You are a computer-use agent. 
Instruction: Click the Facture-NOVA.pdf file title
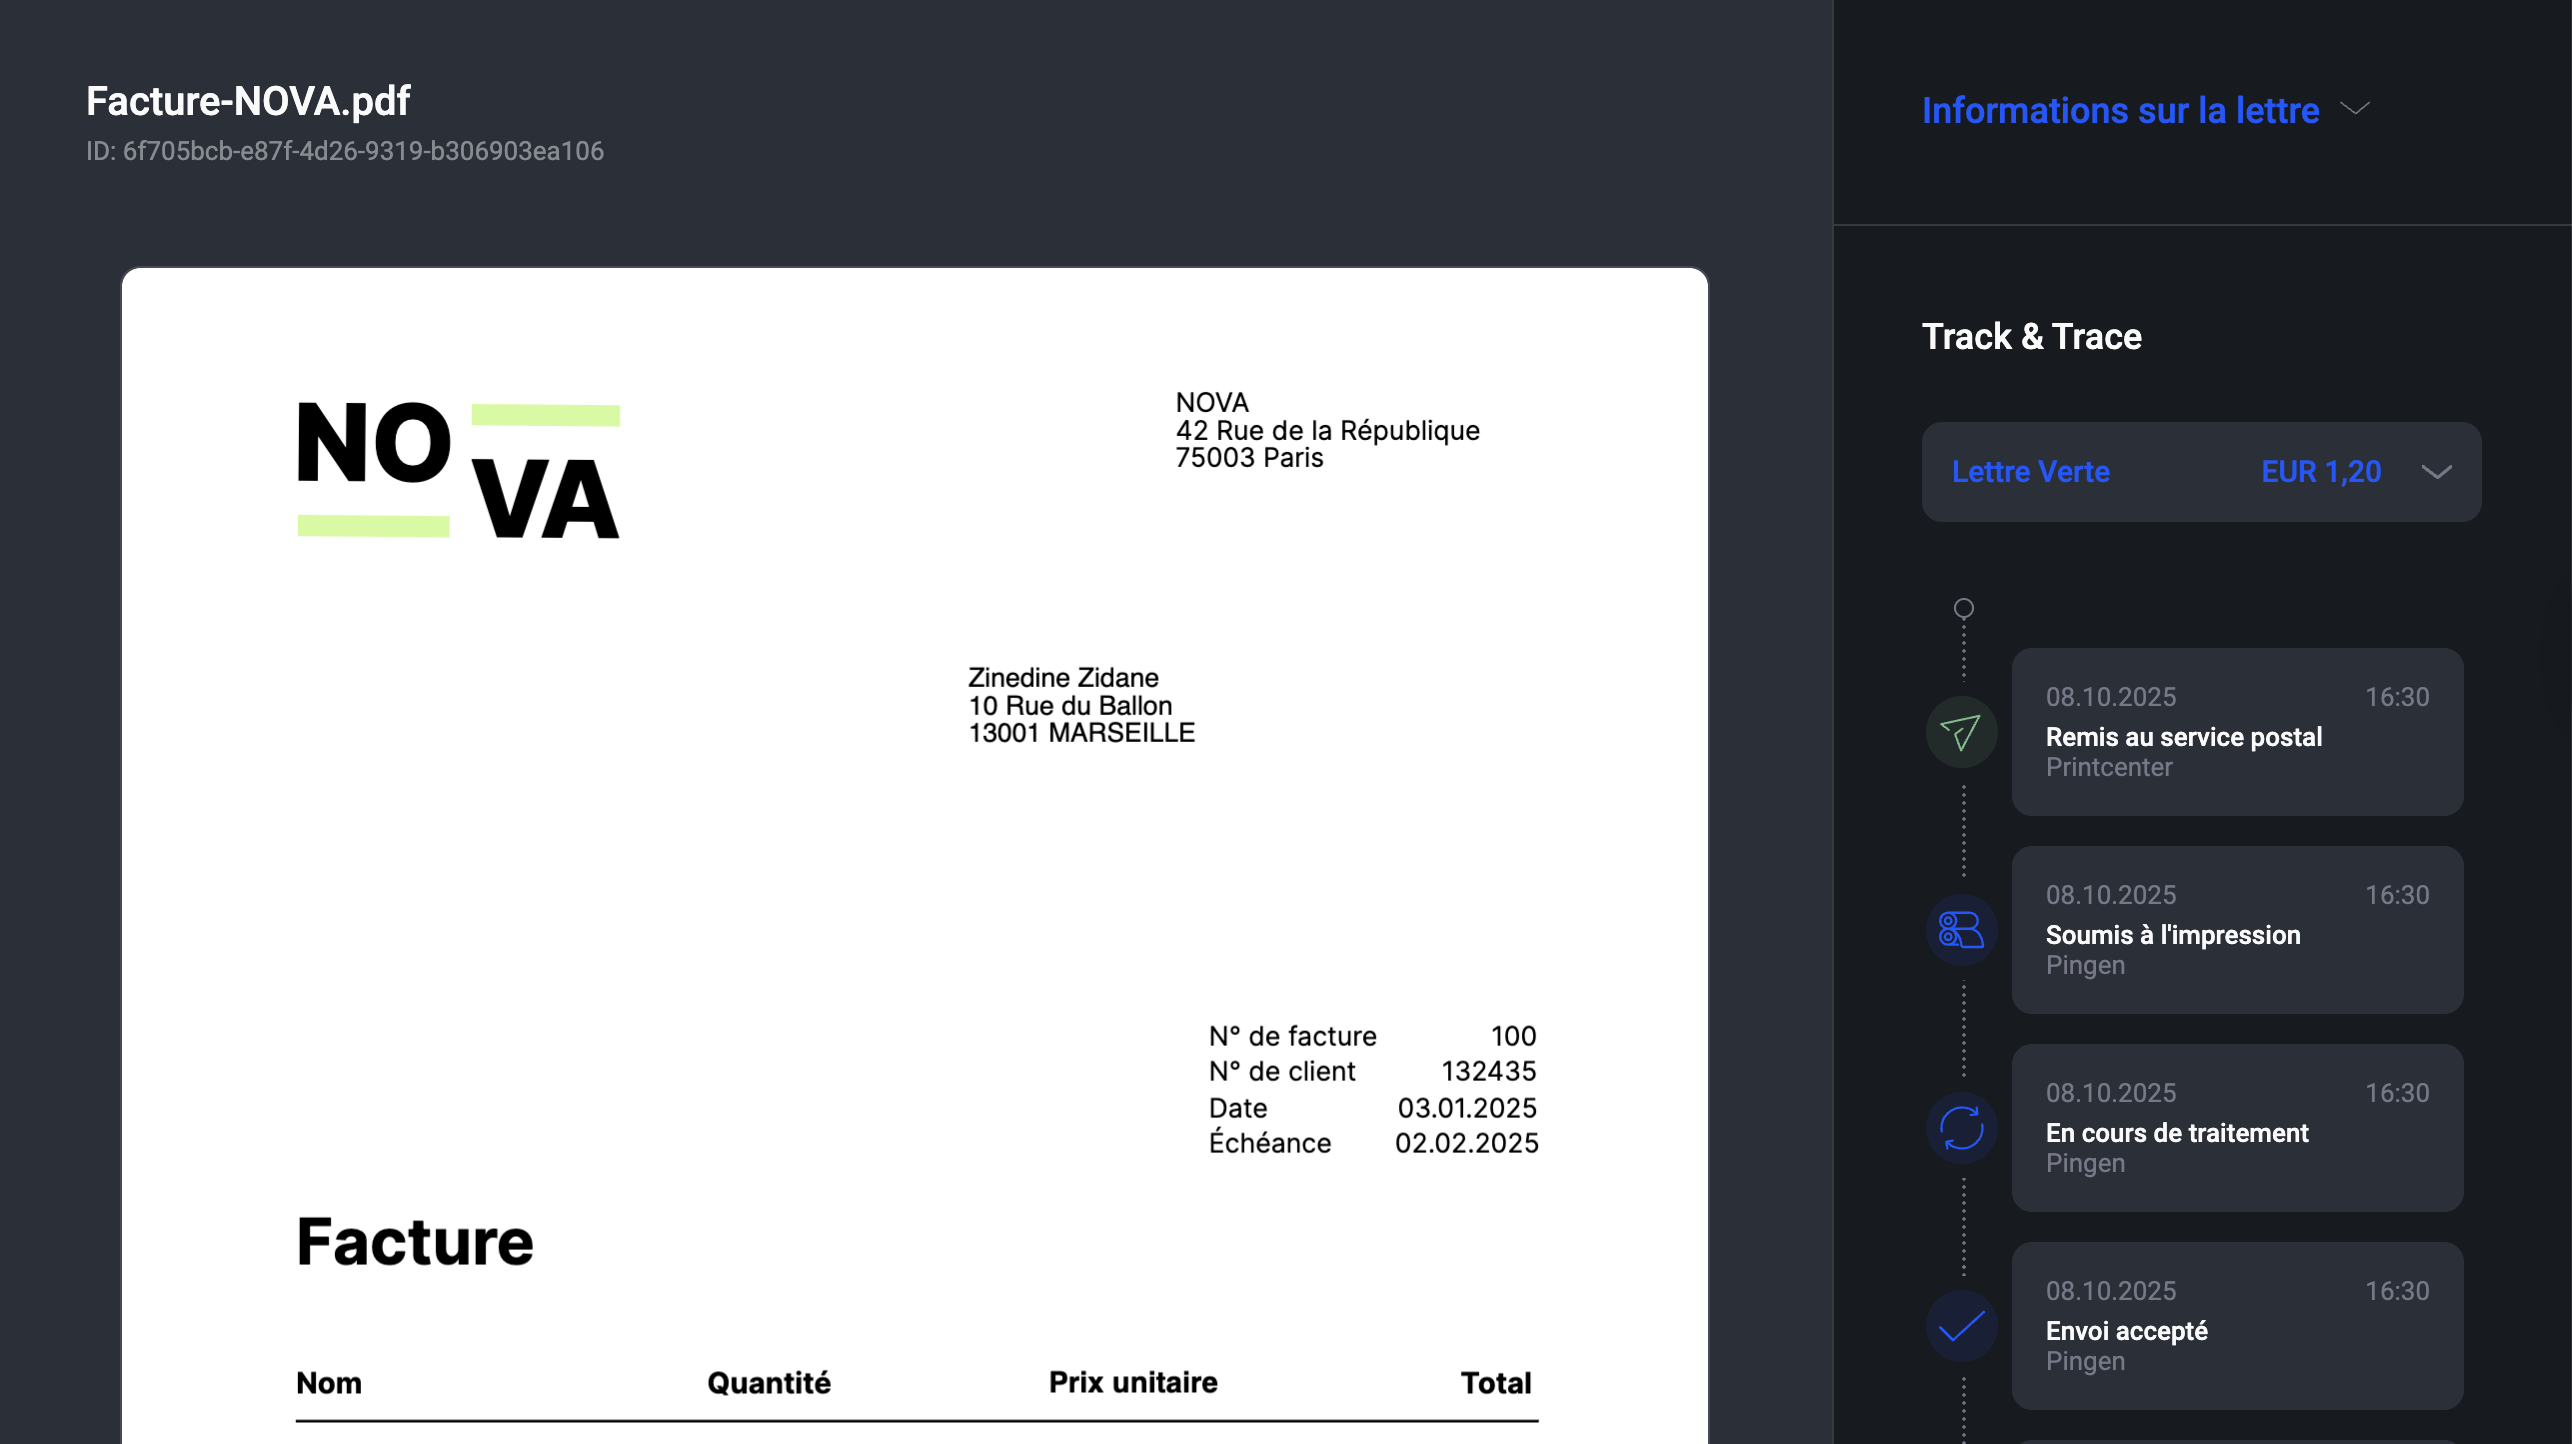(248, 101)
